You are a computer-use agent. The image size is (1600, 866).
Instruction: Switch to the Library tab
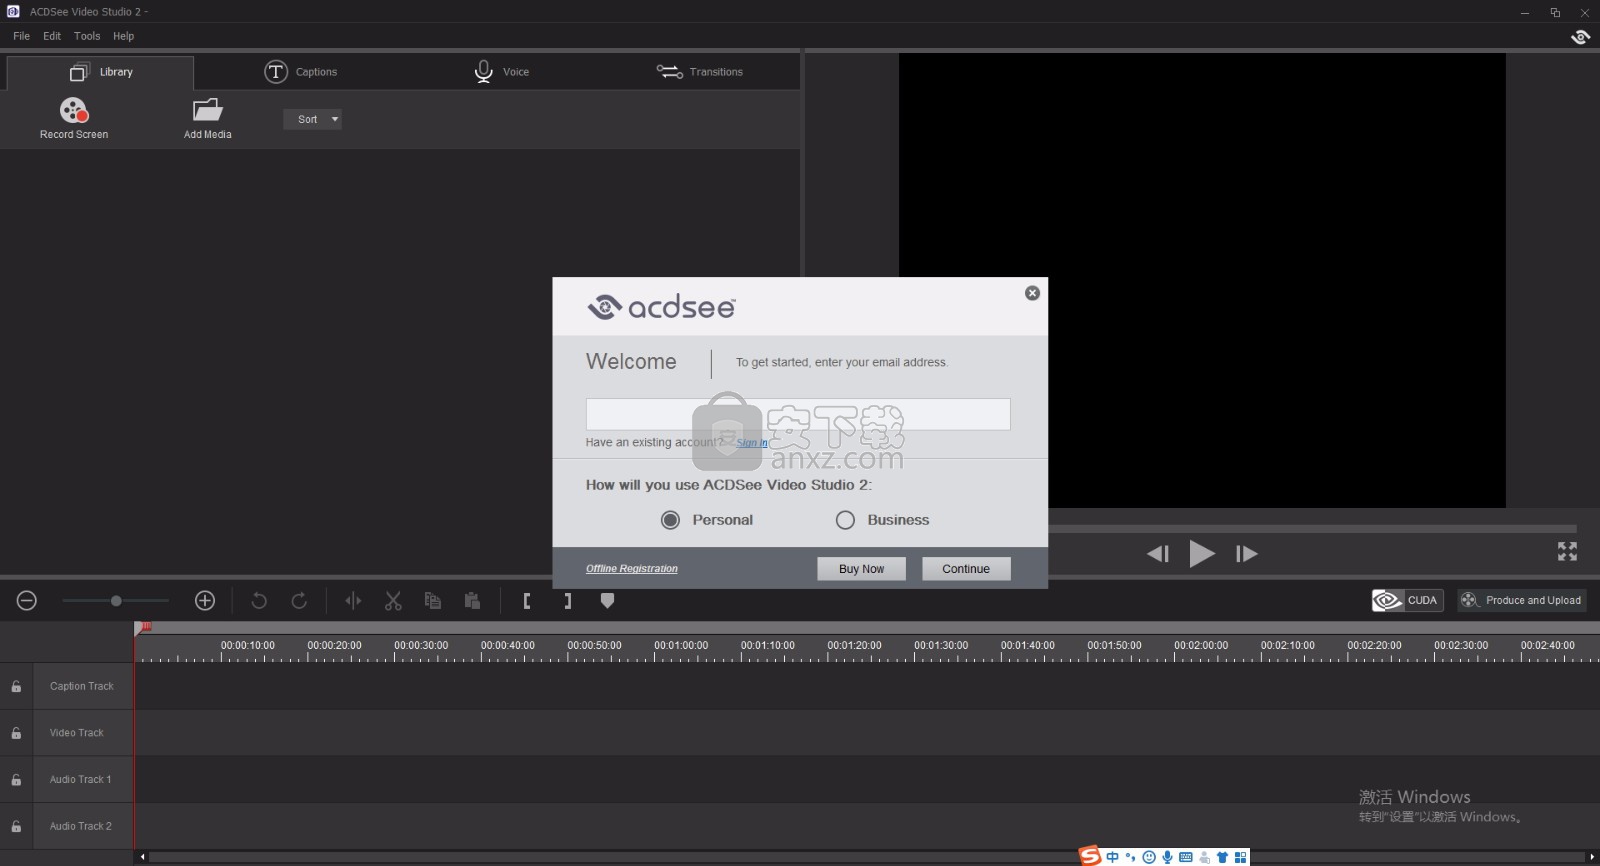(100, 72)
